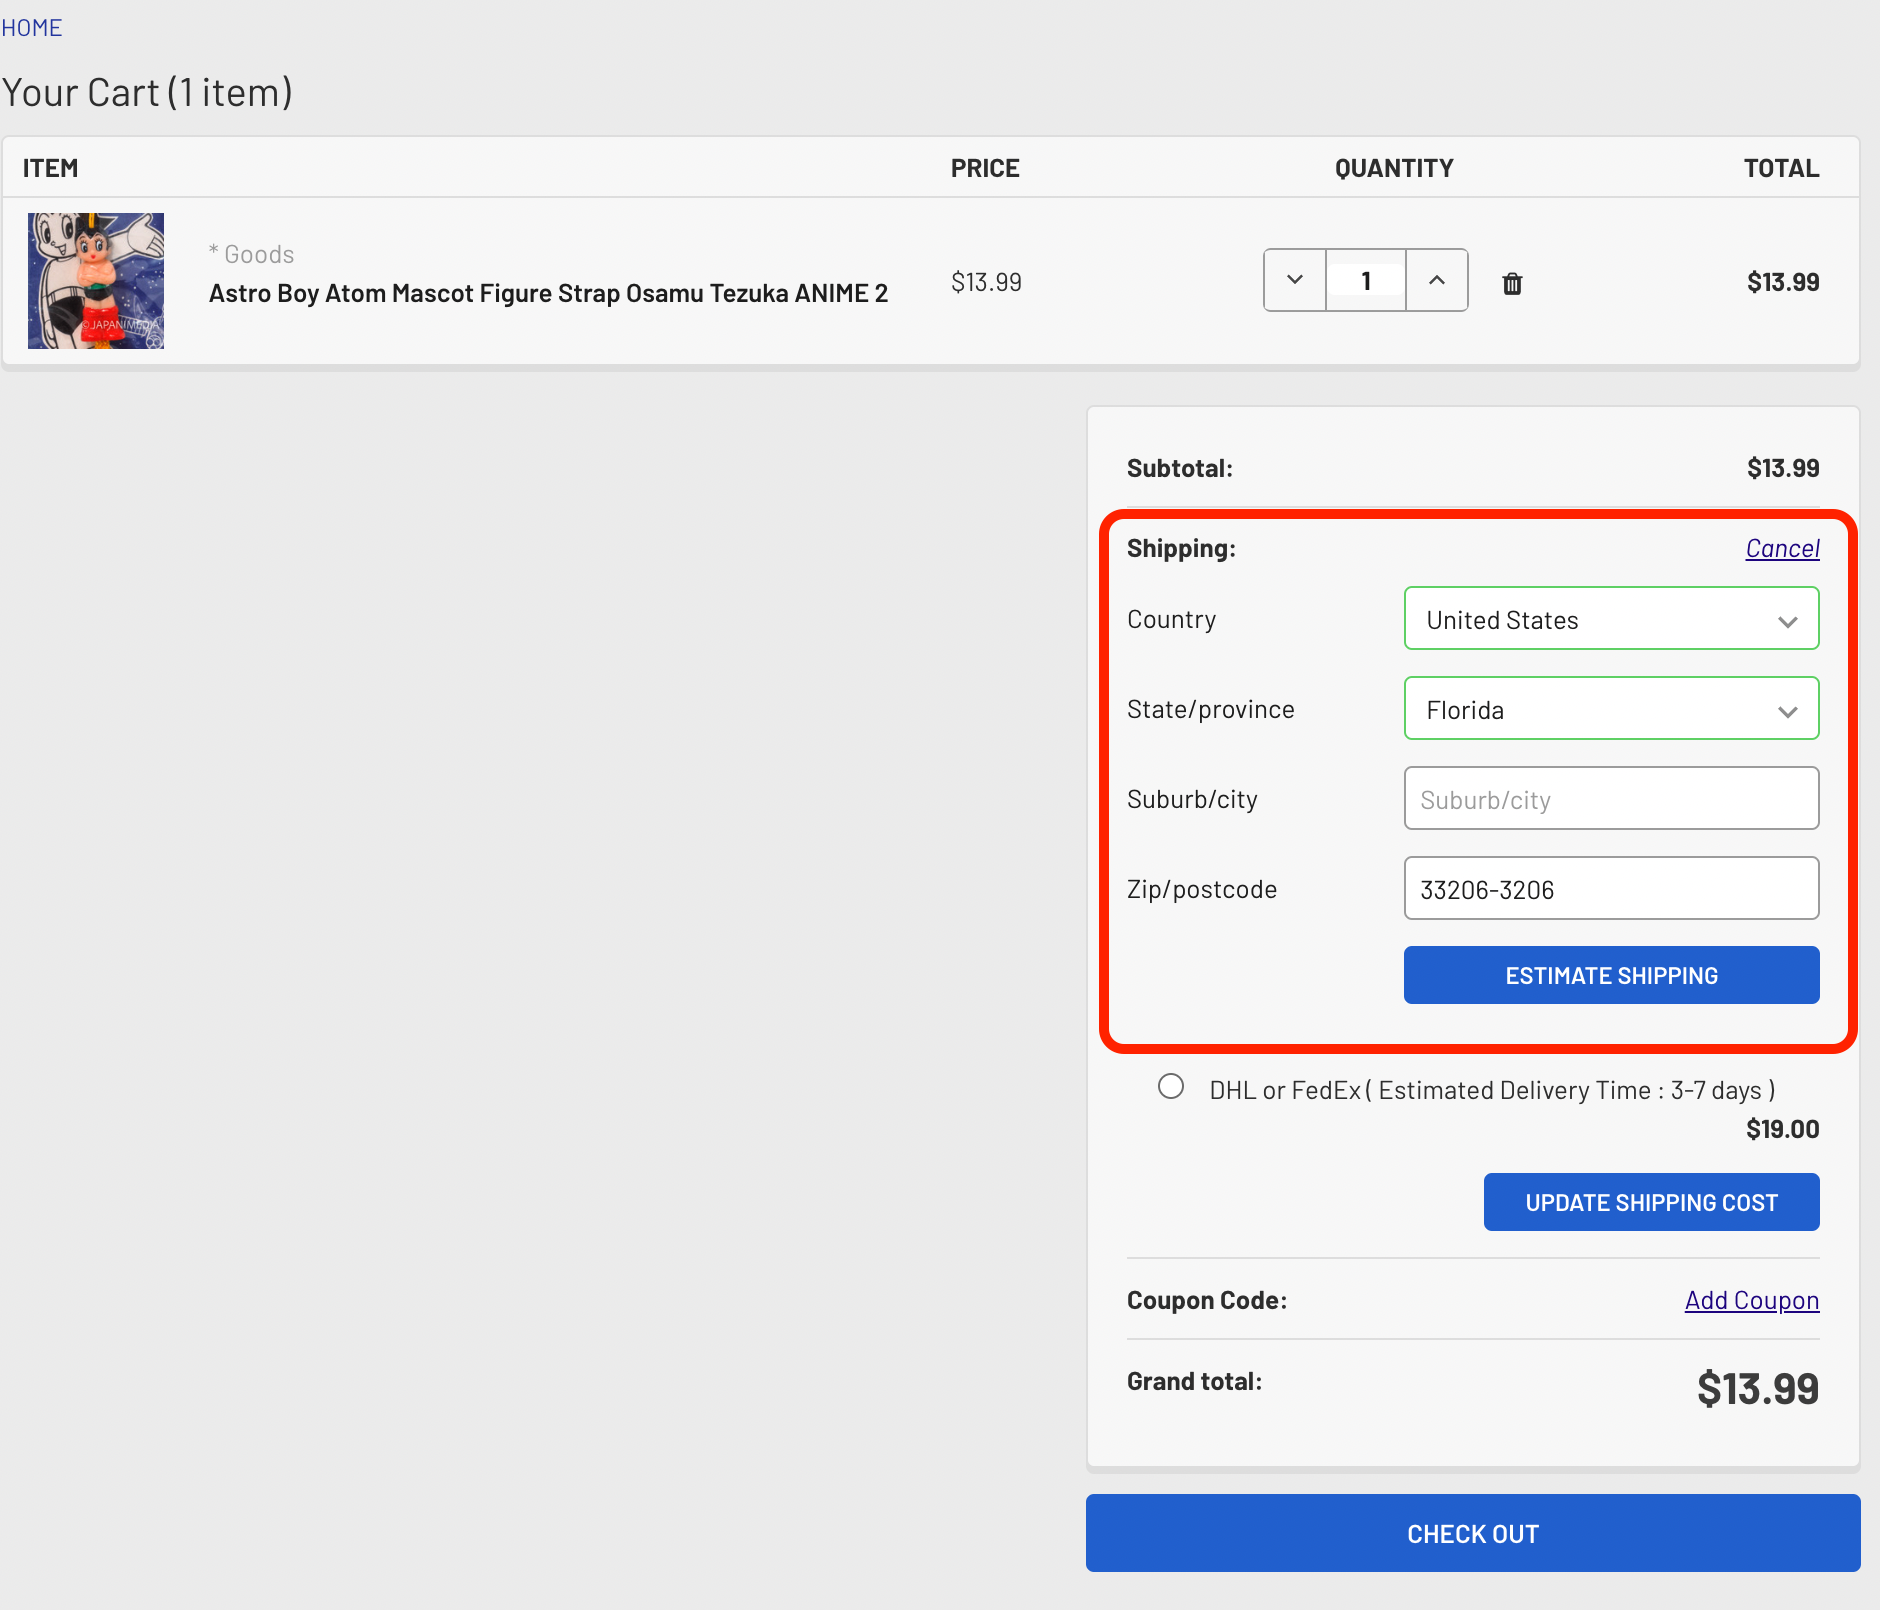Click DHL or FedEx delivery label text
The image size is (1880, 1610).
[x=1492, y=1090]
